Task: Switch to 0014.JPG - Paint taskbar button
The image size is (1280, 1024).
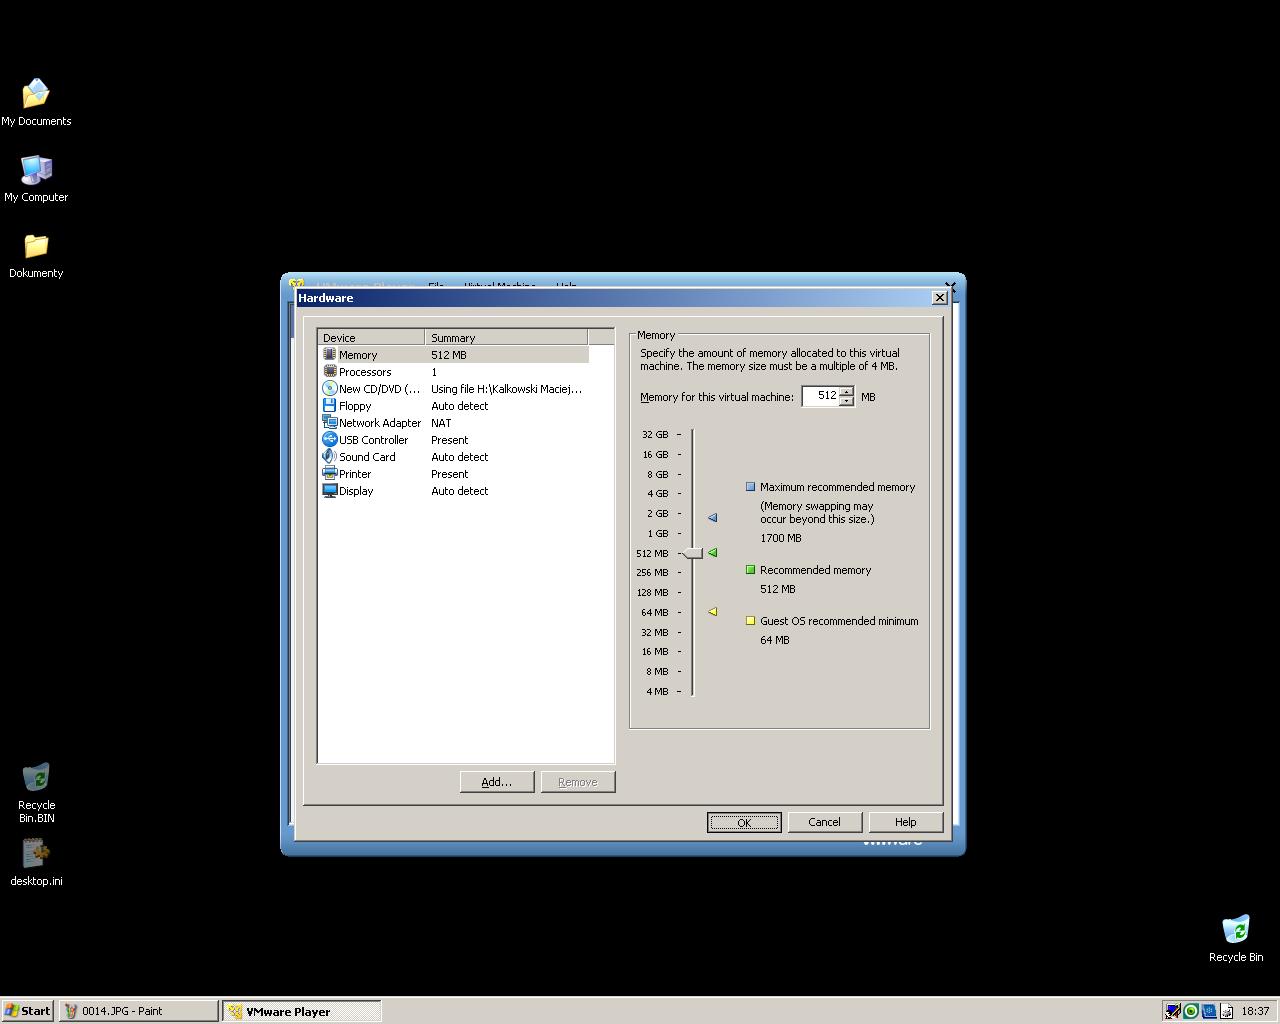Action: tap(139, 1011)
